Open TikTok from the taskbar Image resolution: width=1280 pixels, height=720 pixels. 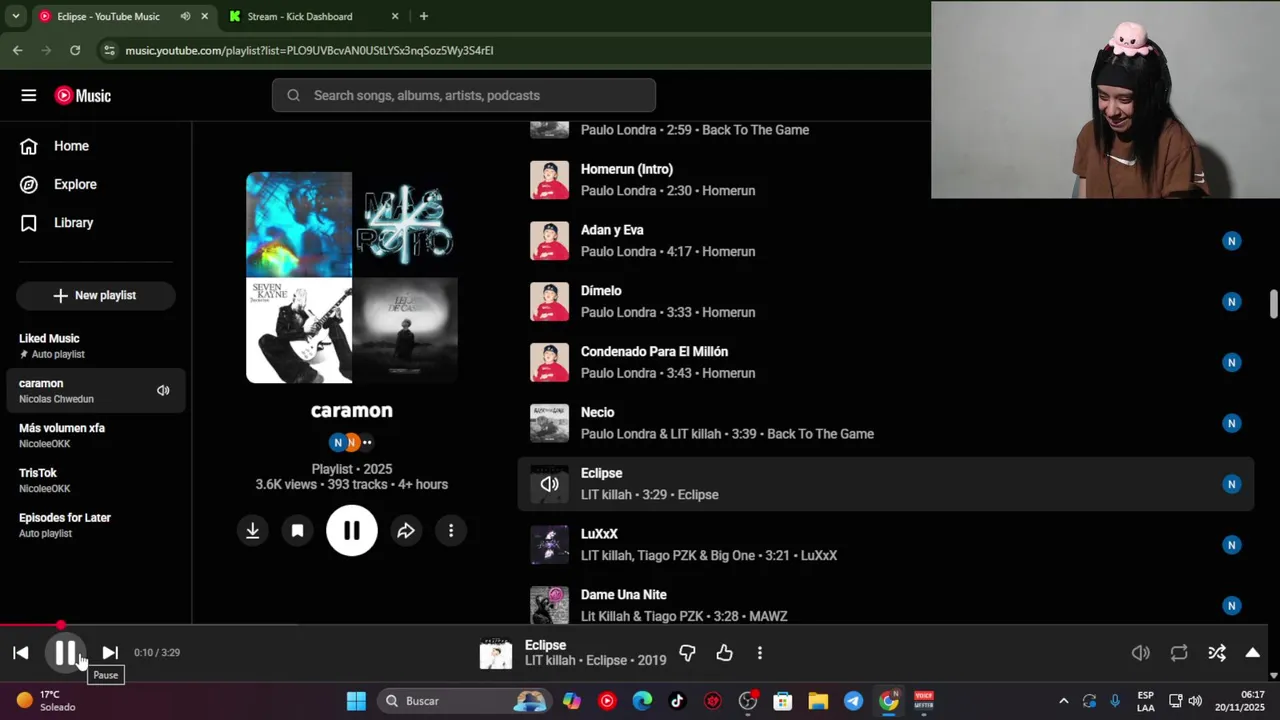(677, 701)
